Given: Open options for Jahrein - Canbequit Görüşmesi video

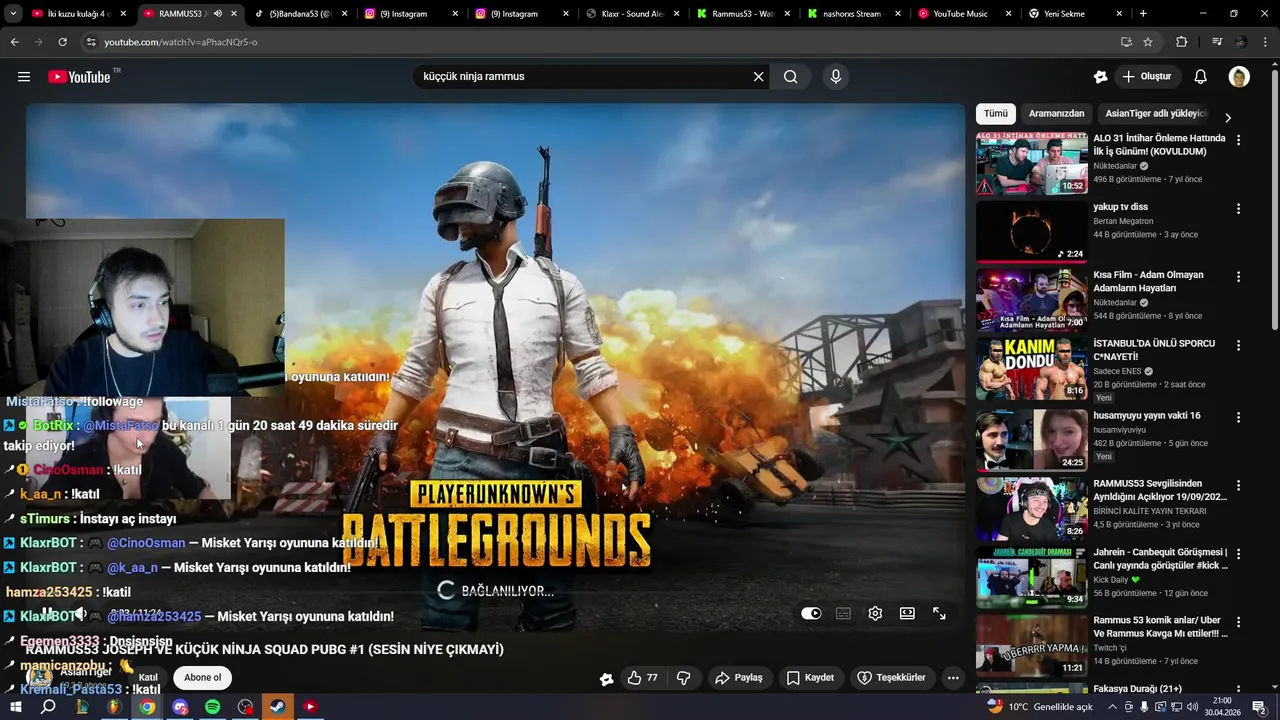Looking at the screenshot, I should click(1238, 554).
